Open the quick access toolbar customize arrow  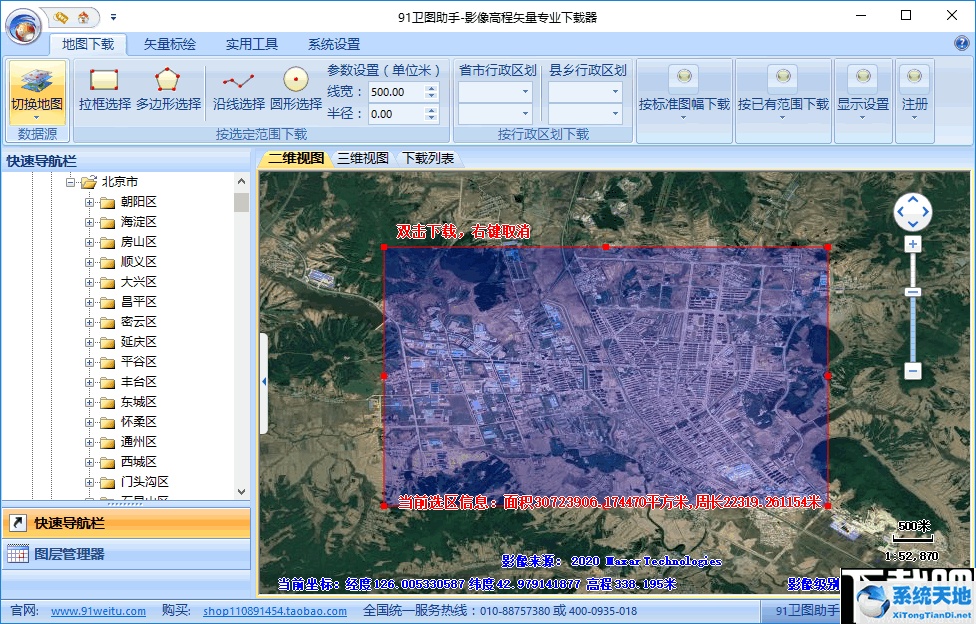click(x=113, y=17)
